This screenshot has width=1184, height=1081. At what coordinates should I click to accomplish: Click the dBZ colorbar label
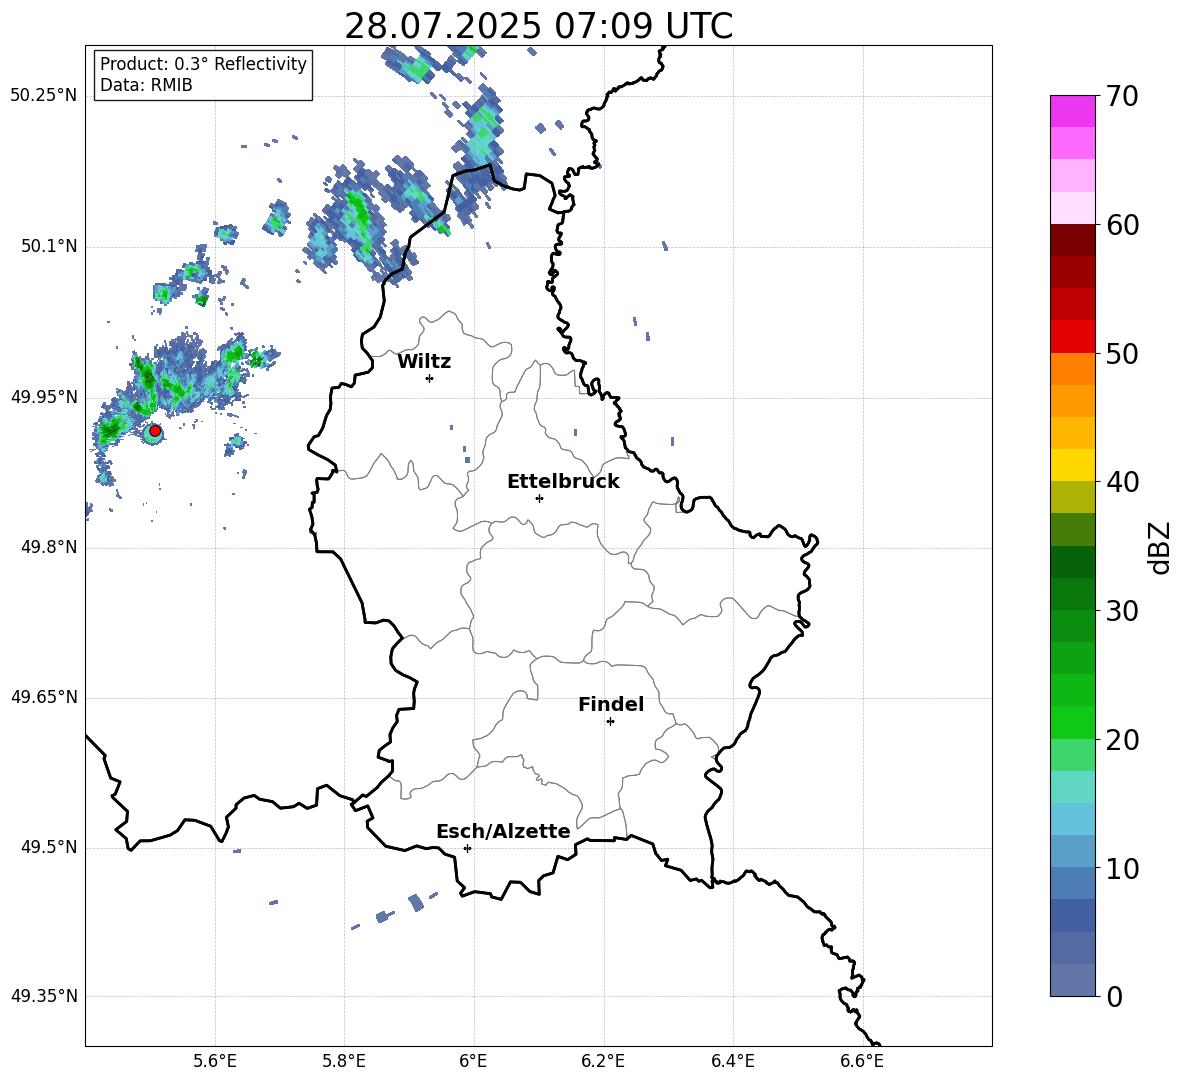[1161, 547]
